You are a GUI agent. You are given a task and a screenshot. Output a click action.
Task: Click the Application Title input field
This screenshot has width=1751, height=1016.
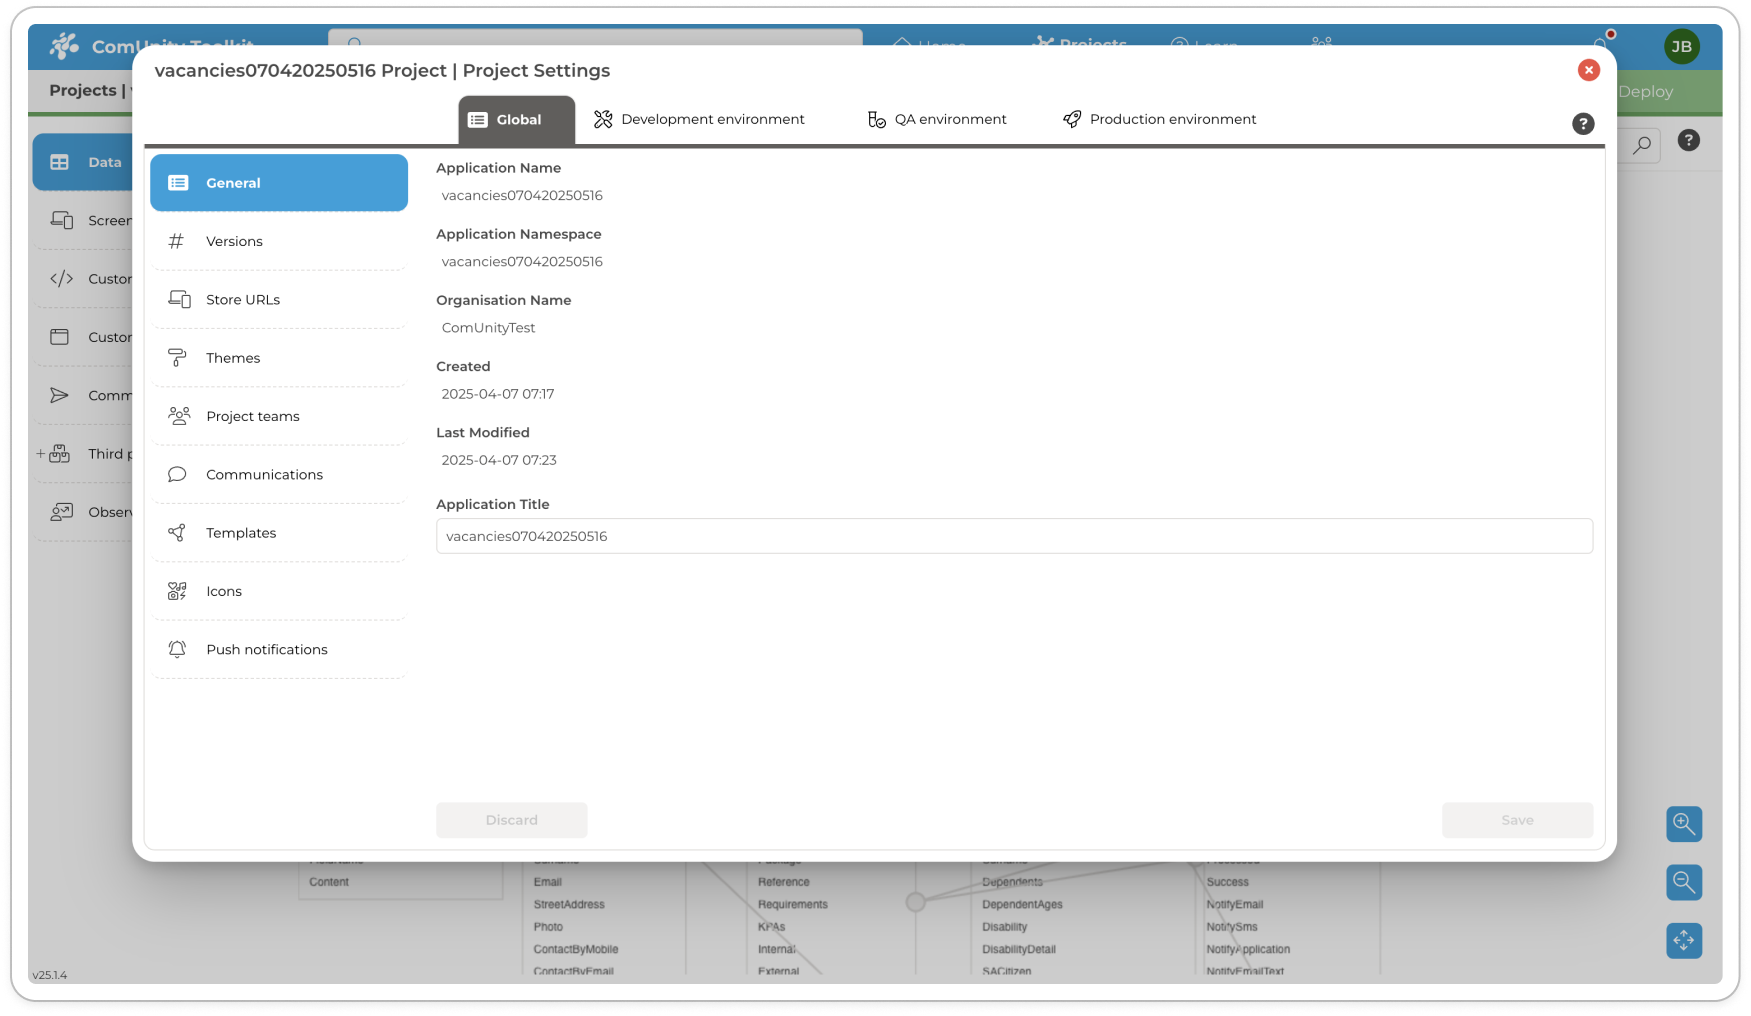point(1013,536)
